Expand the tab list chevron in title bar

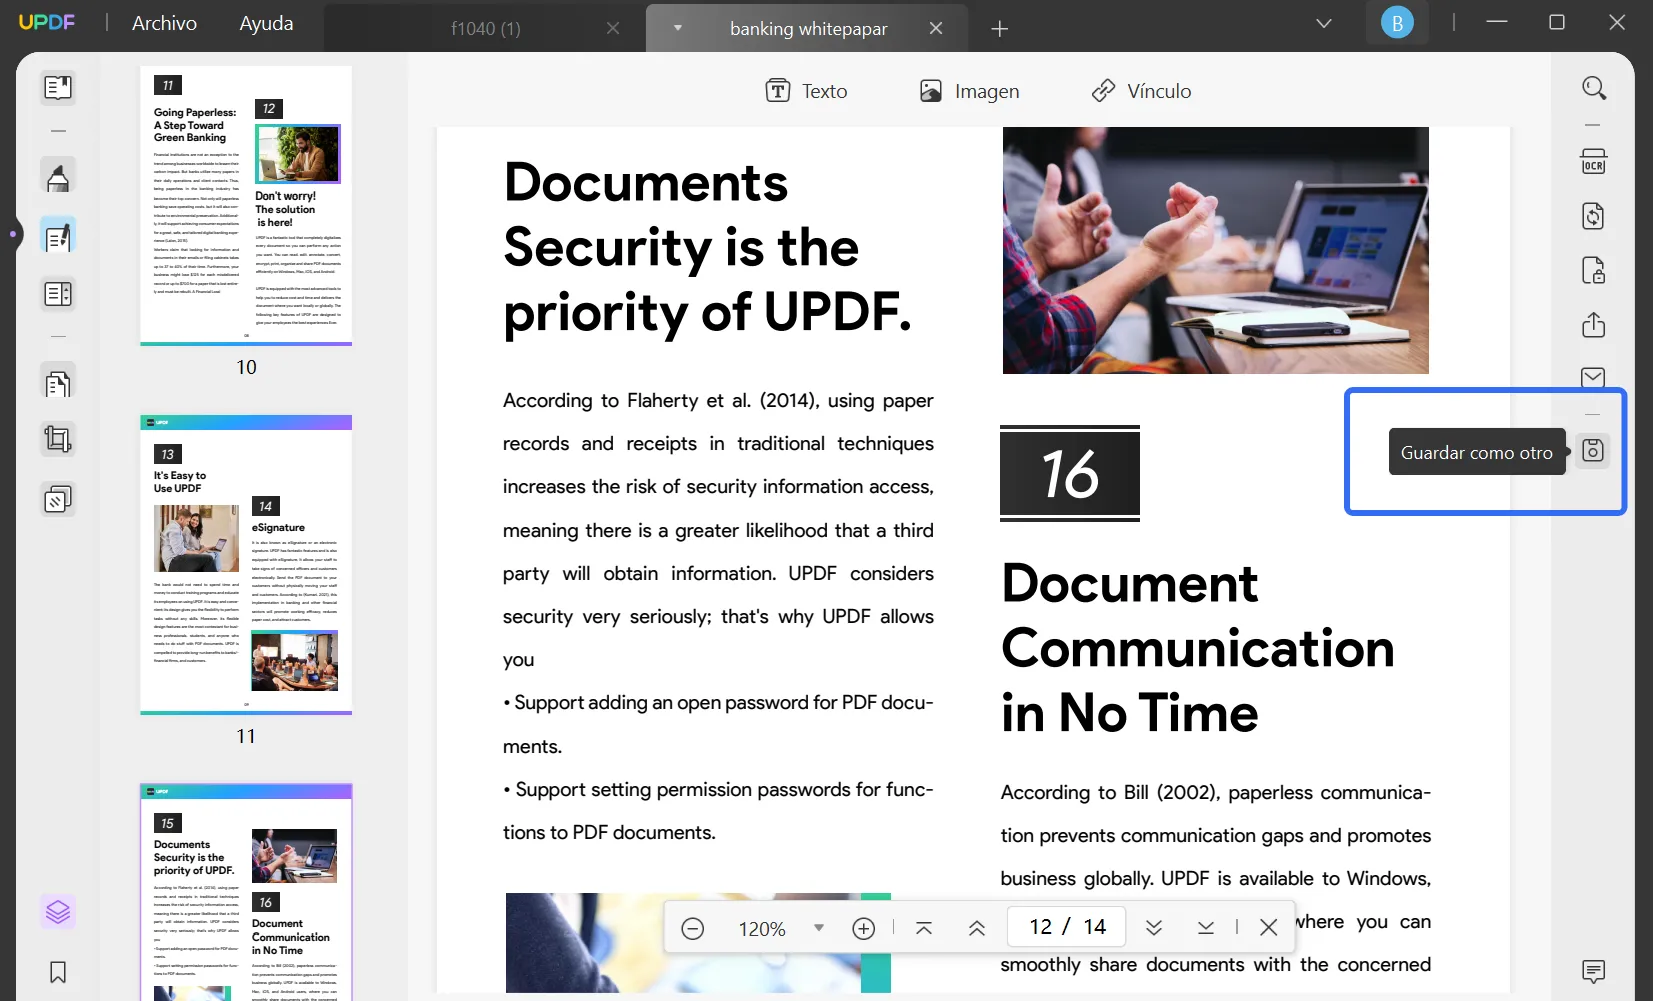[x=1324, y=23]
